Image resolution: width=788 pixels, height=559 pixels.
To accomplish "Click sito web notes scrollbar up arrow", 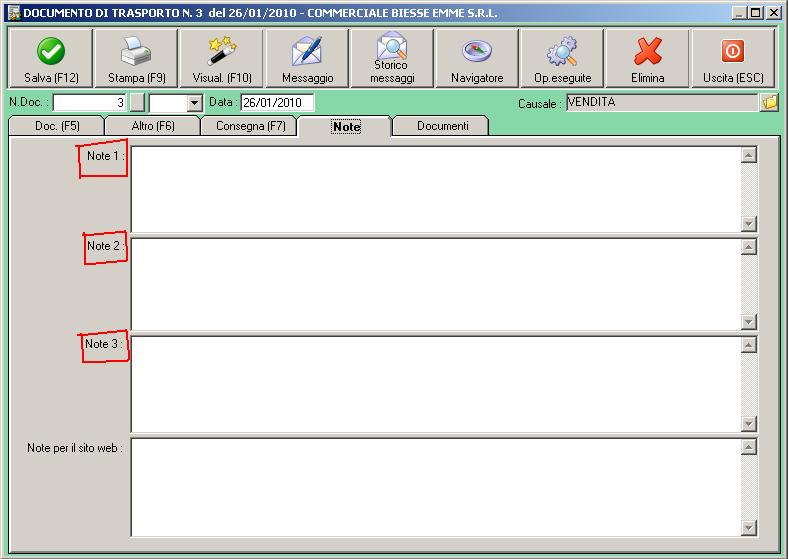I will [749, 447].
